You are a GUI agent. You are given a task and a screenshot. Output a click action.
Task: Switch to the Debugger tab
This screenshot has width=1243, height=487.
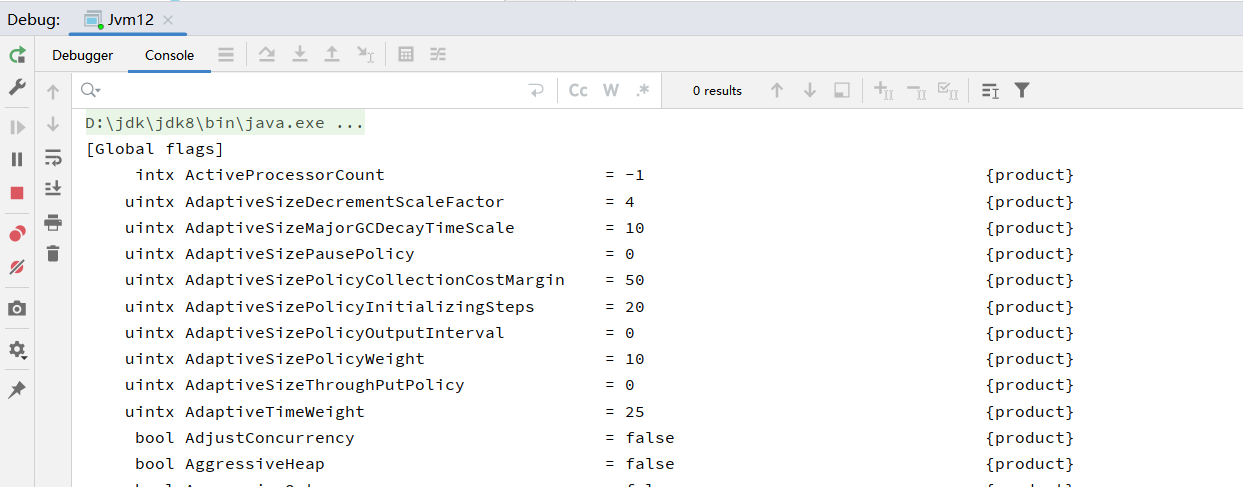(x=83, y=55)
